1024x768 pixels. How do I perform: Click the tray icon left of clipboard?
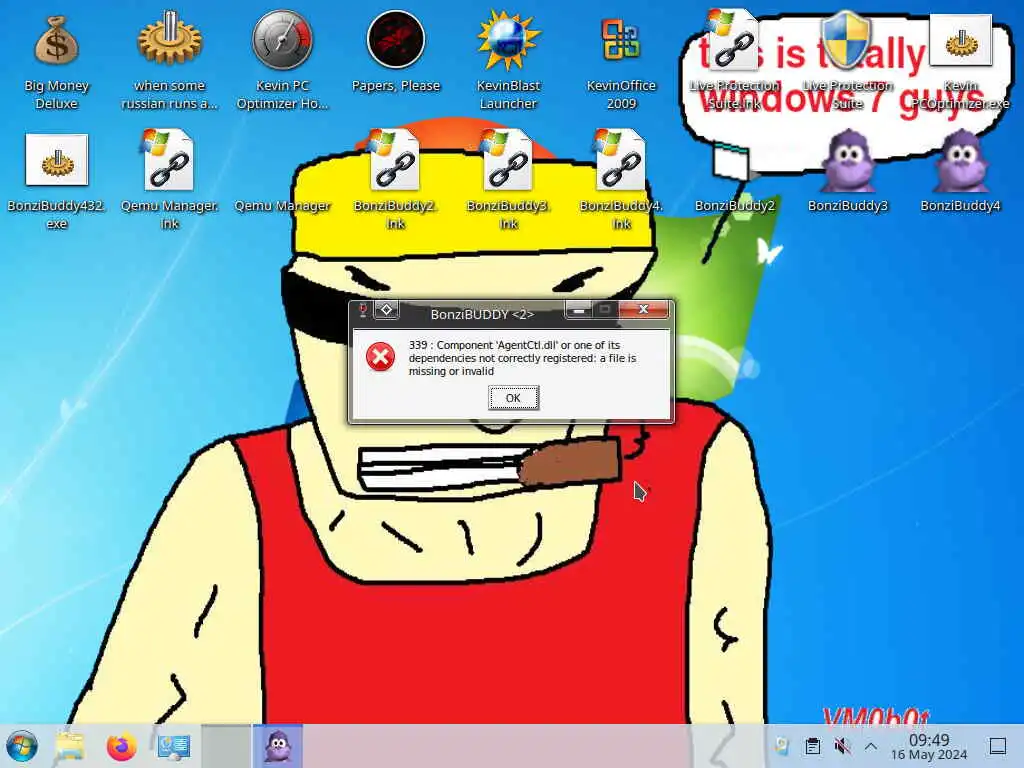782,746
